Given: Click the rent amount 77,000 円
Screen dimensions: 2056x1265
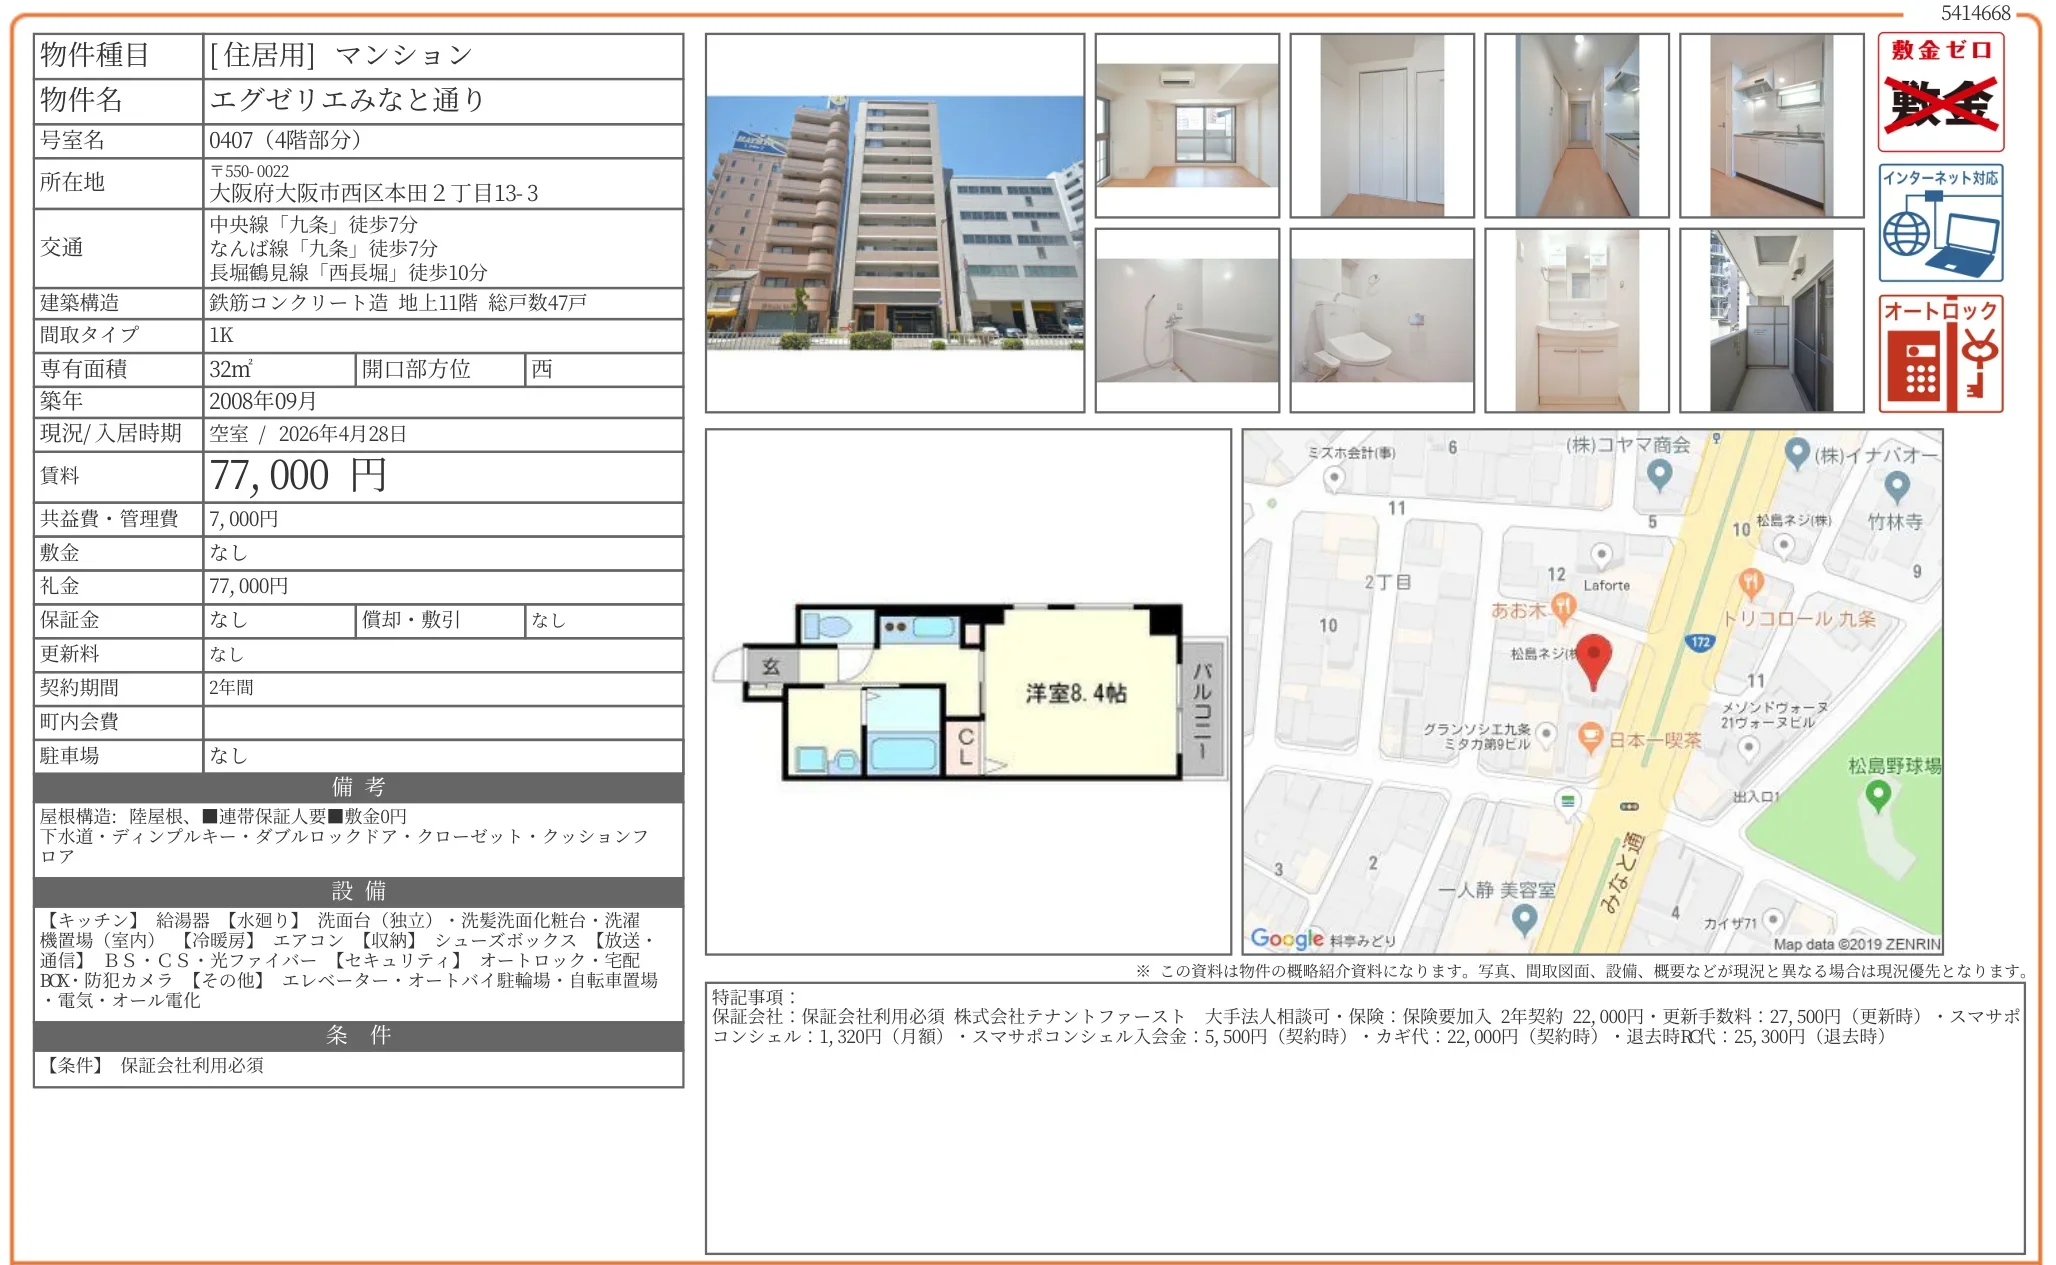Looking at the screenshot, I should pyautogui.click(x=298, y=476).
